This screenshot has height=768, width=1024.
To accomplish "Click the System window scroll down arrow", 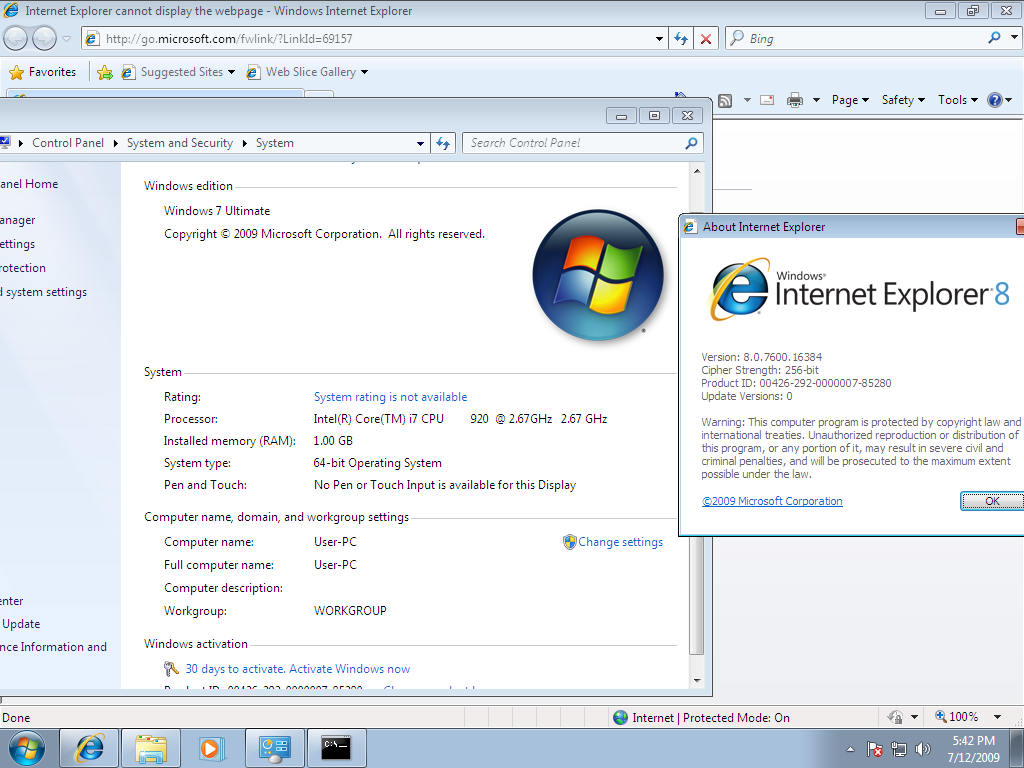I will tap(697, 680).
